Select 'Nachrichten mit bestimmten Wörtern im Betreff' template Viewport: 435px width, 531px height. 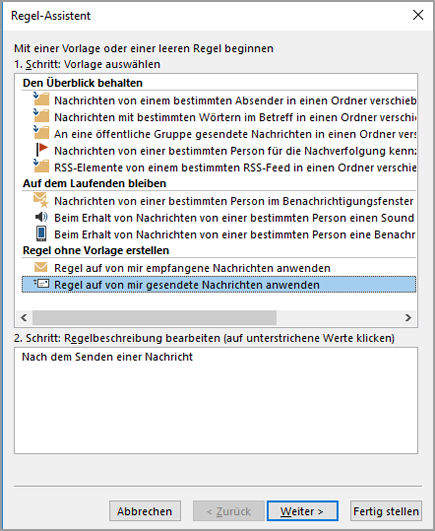click(x=235, y=117)
